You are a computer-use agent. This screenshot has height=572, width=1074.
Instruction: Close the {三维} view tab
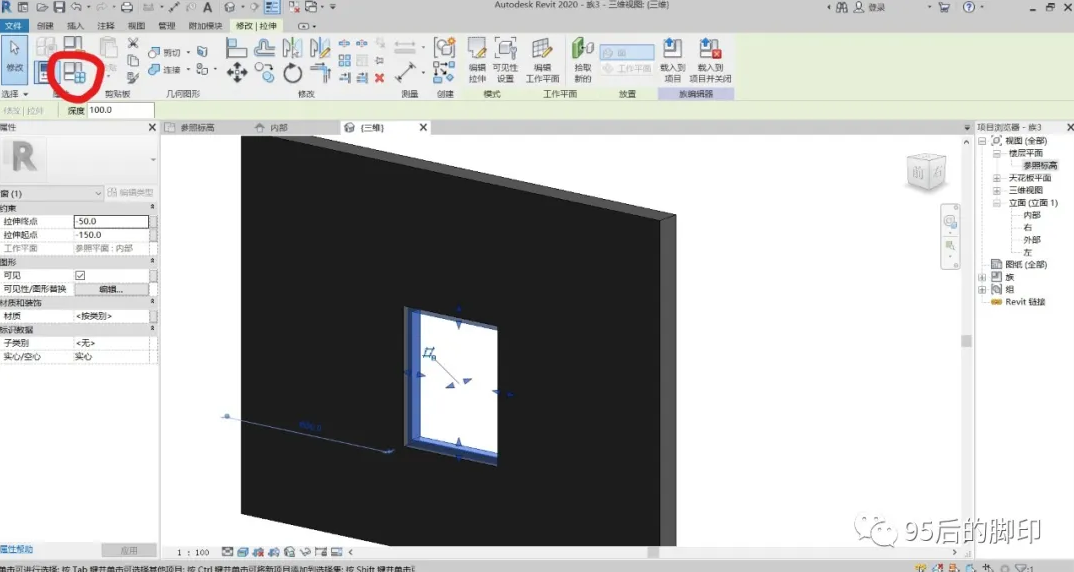click(423, 127)
